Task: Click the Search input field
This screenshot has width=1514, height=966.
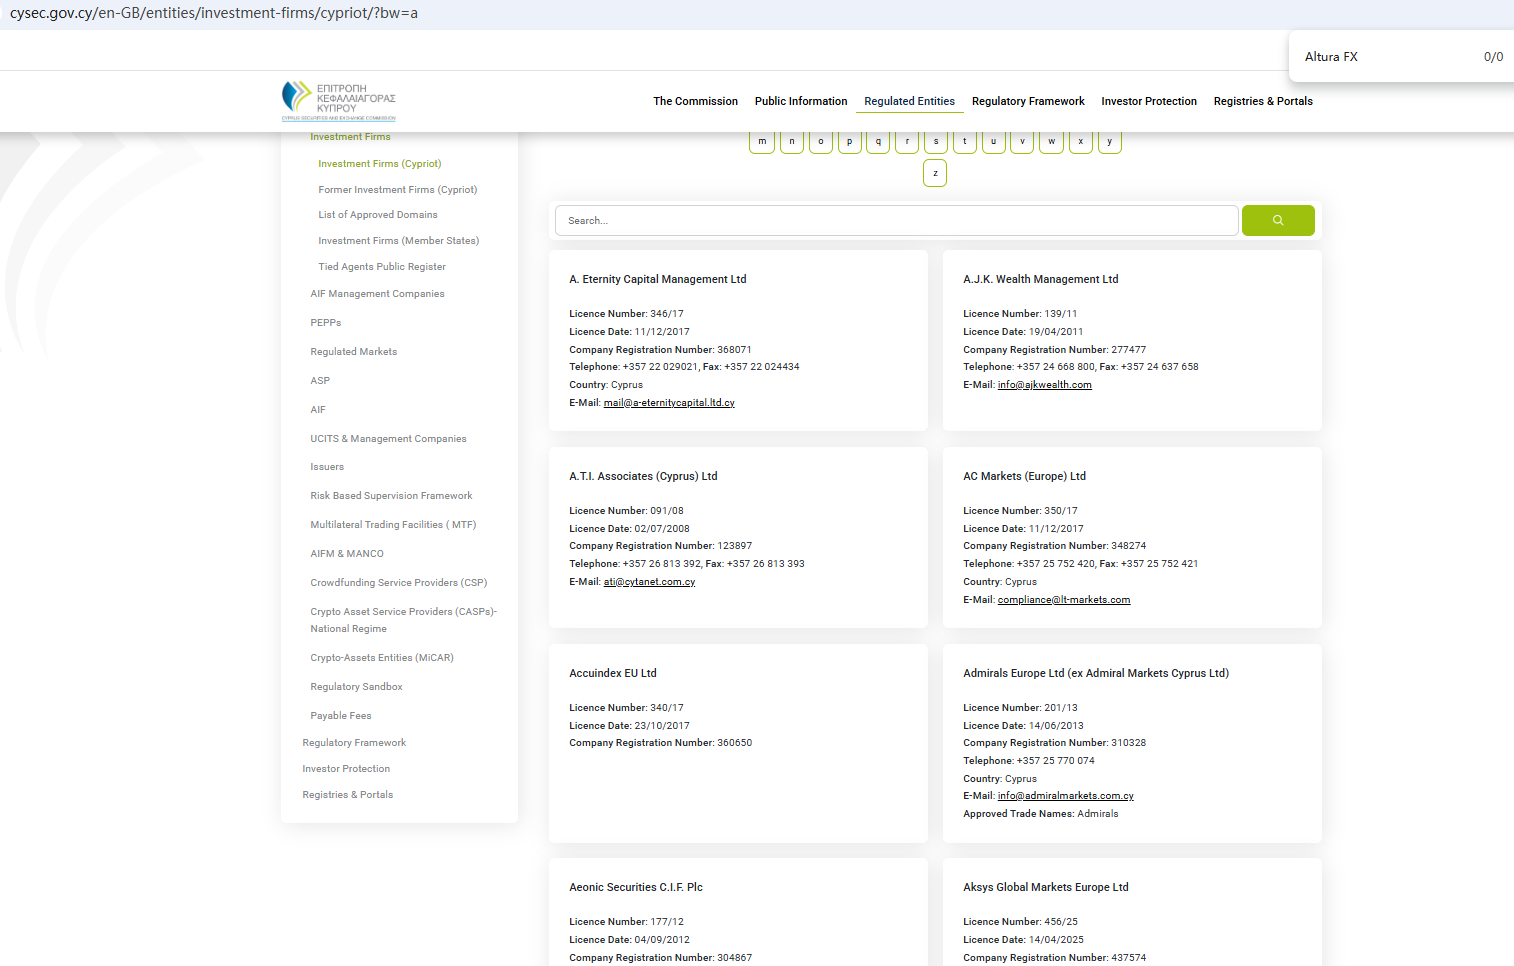Action: pos(896,221)
